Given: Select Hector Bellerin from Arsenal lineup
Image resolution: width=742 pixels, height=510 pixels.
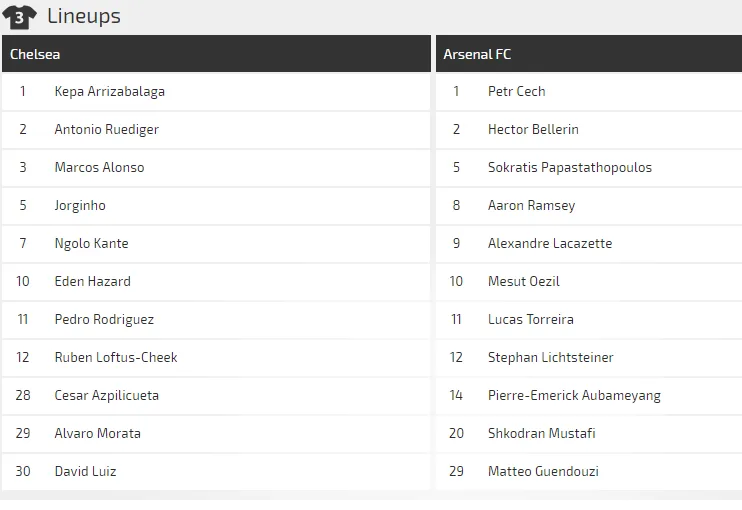Looking at the screenshot, I should click(x=533, y=130).
